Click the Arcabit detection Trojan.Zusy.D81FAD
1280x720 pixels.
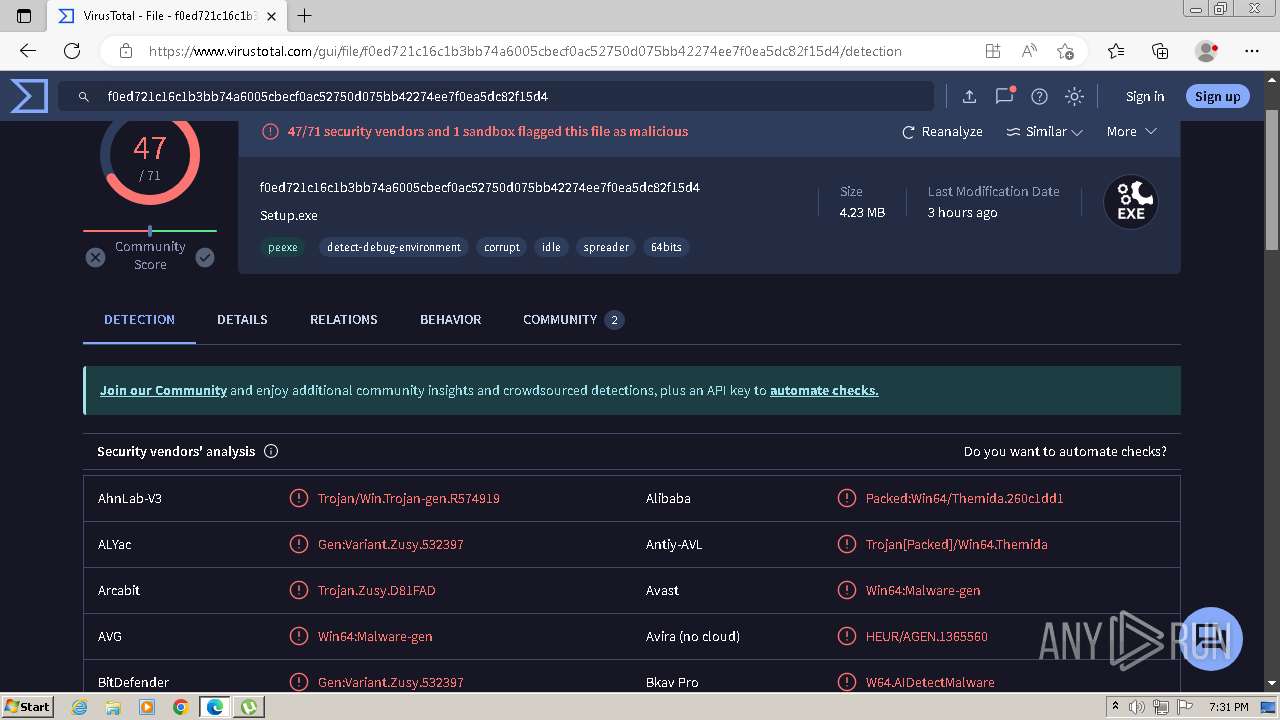376,590
